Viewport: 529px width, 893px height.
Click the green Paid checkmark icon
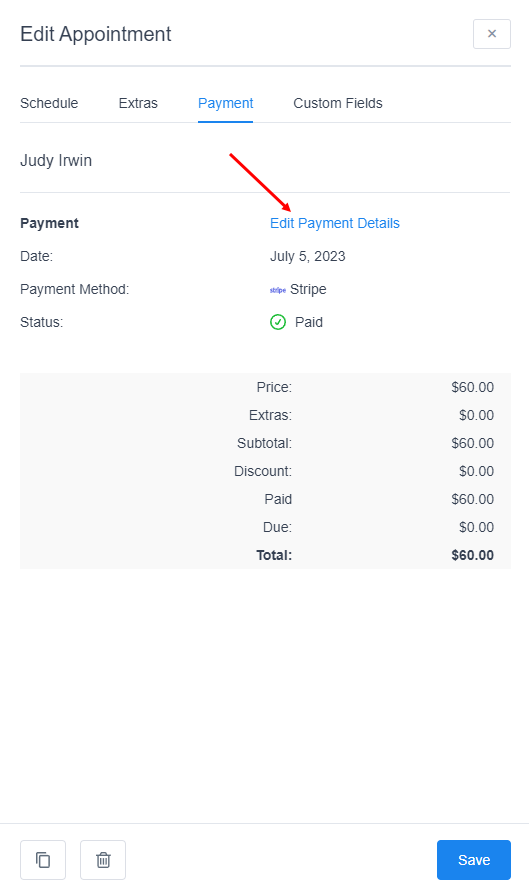278,322
